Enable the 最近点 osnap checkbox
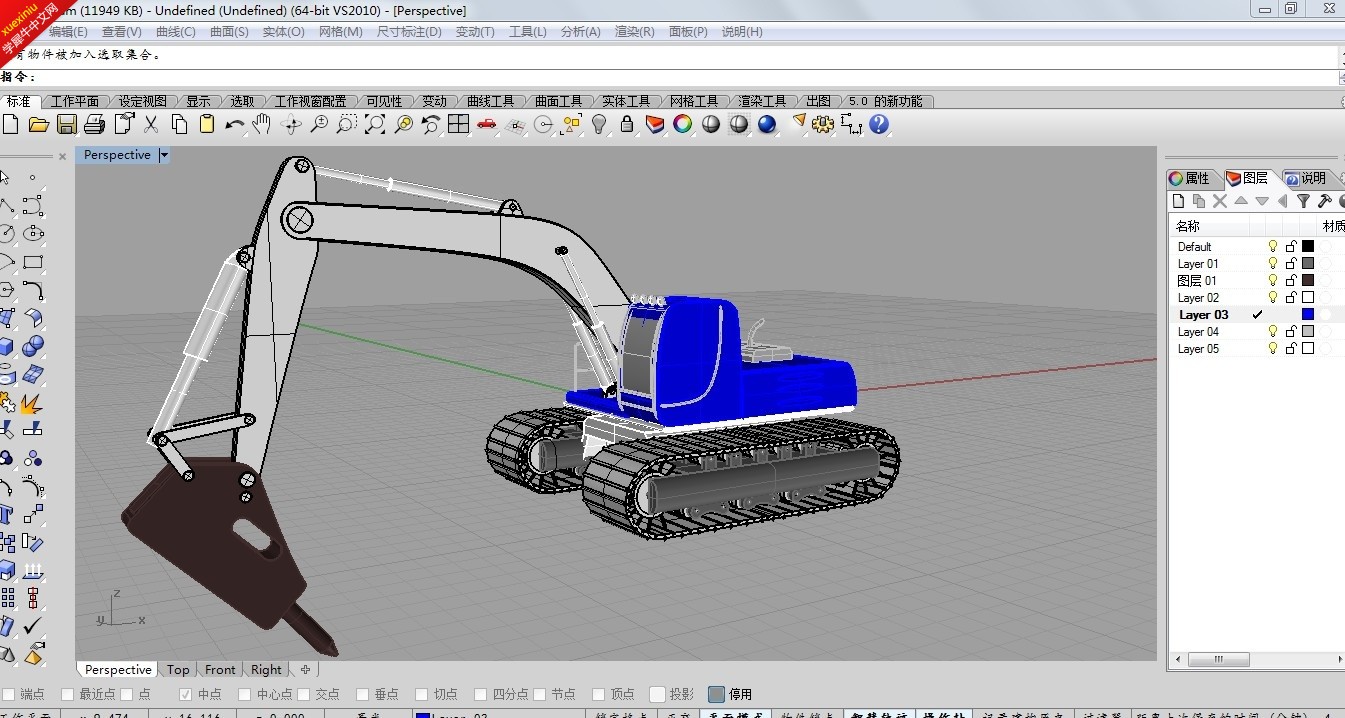1345x718 pixels. click(68, 694)
